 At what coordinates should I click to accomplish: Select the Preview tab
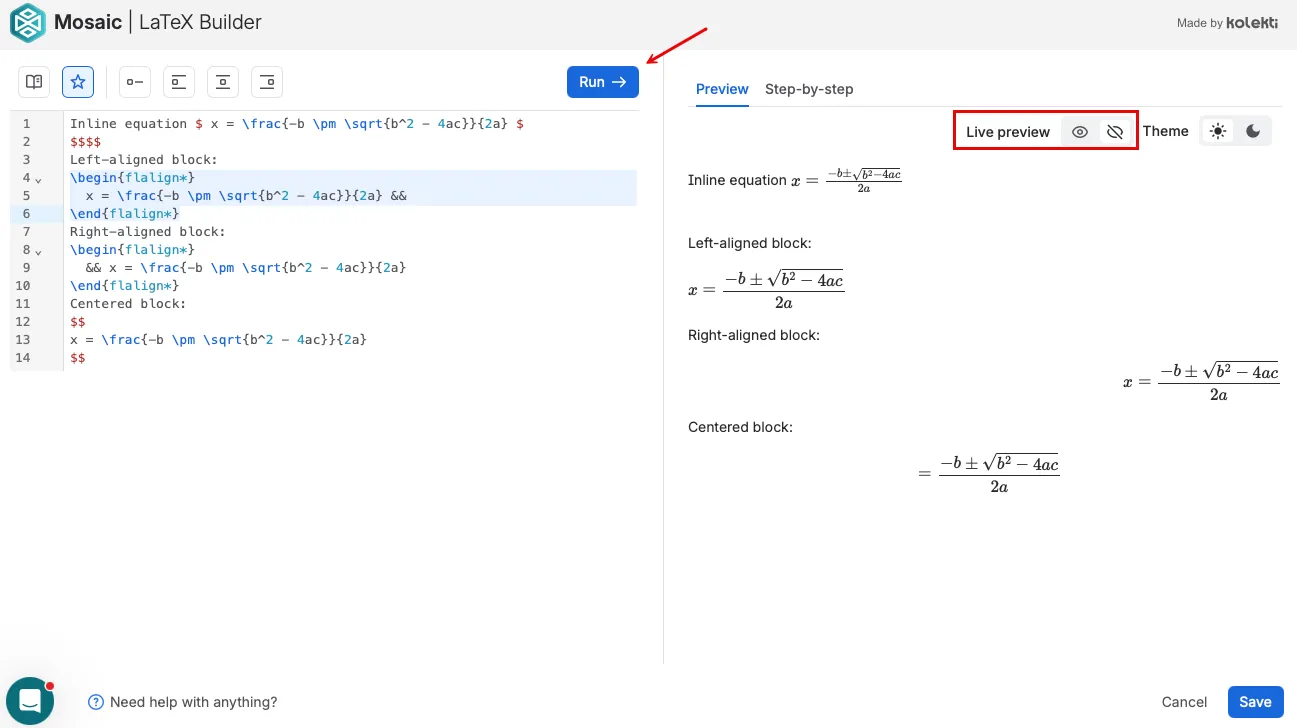coord(722,89)
